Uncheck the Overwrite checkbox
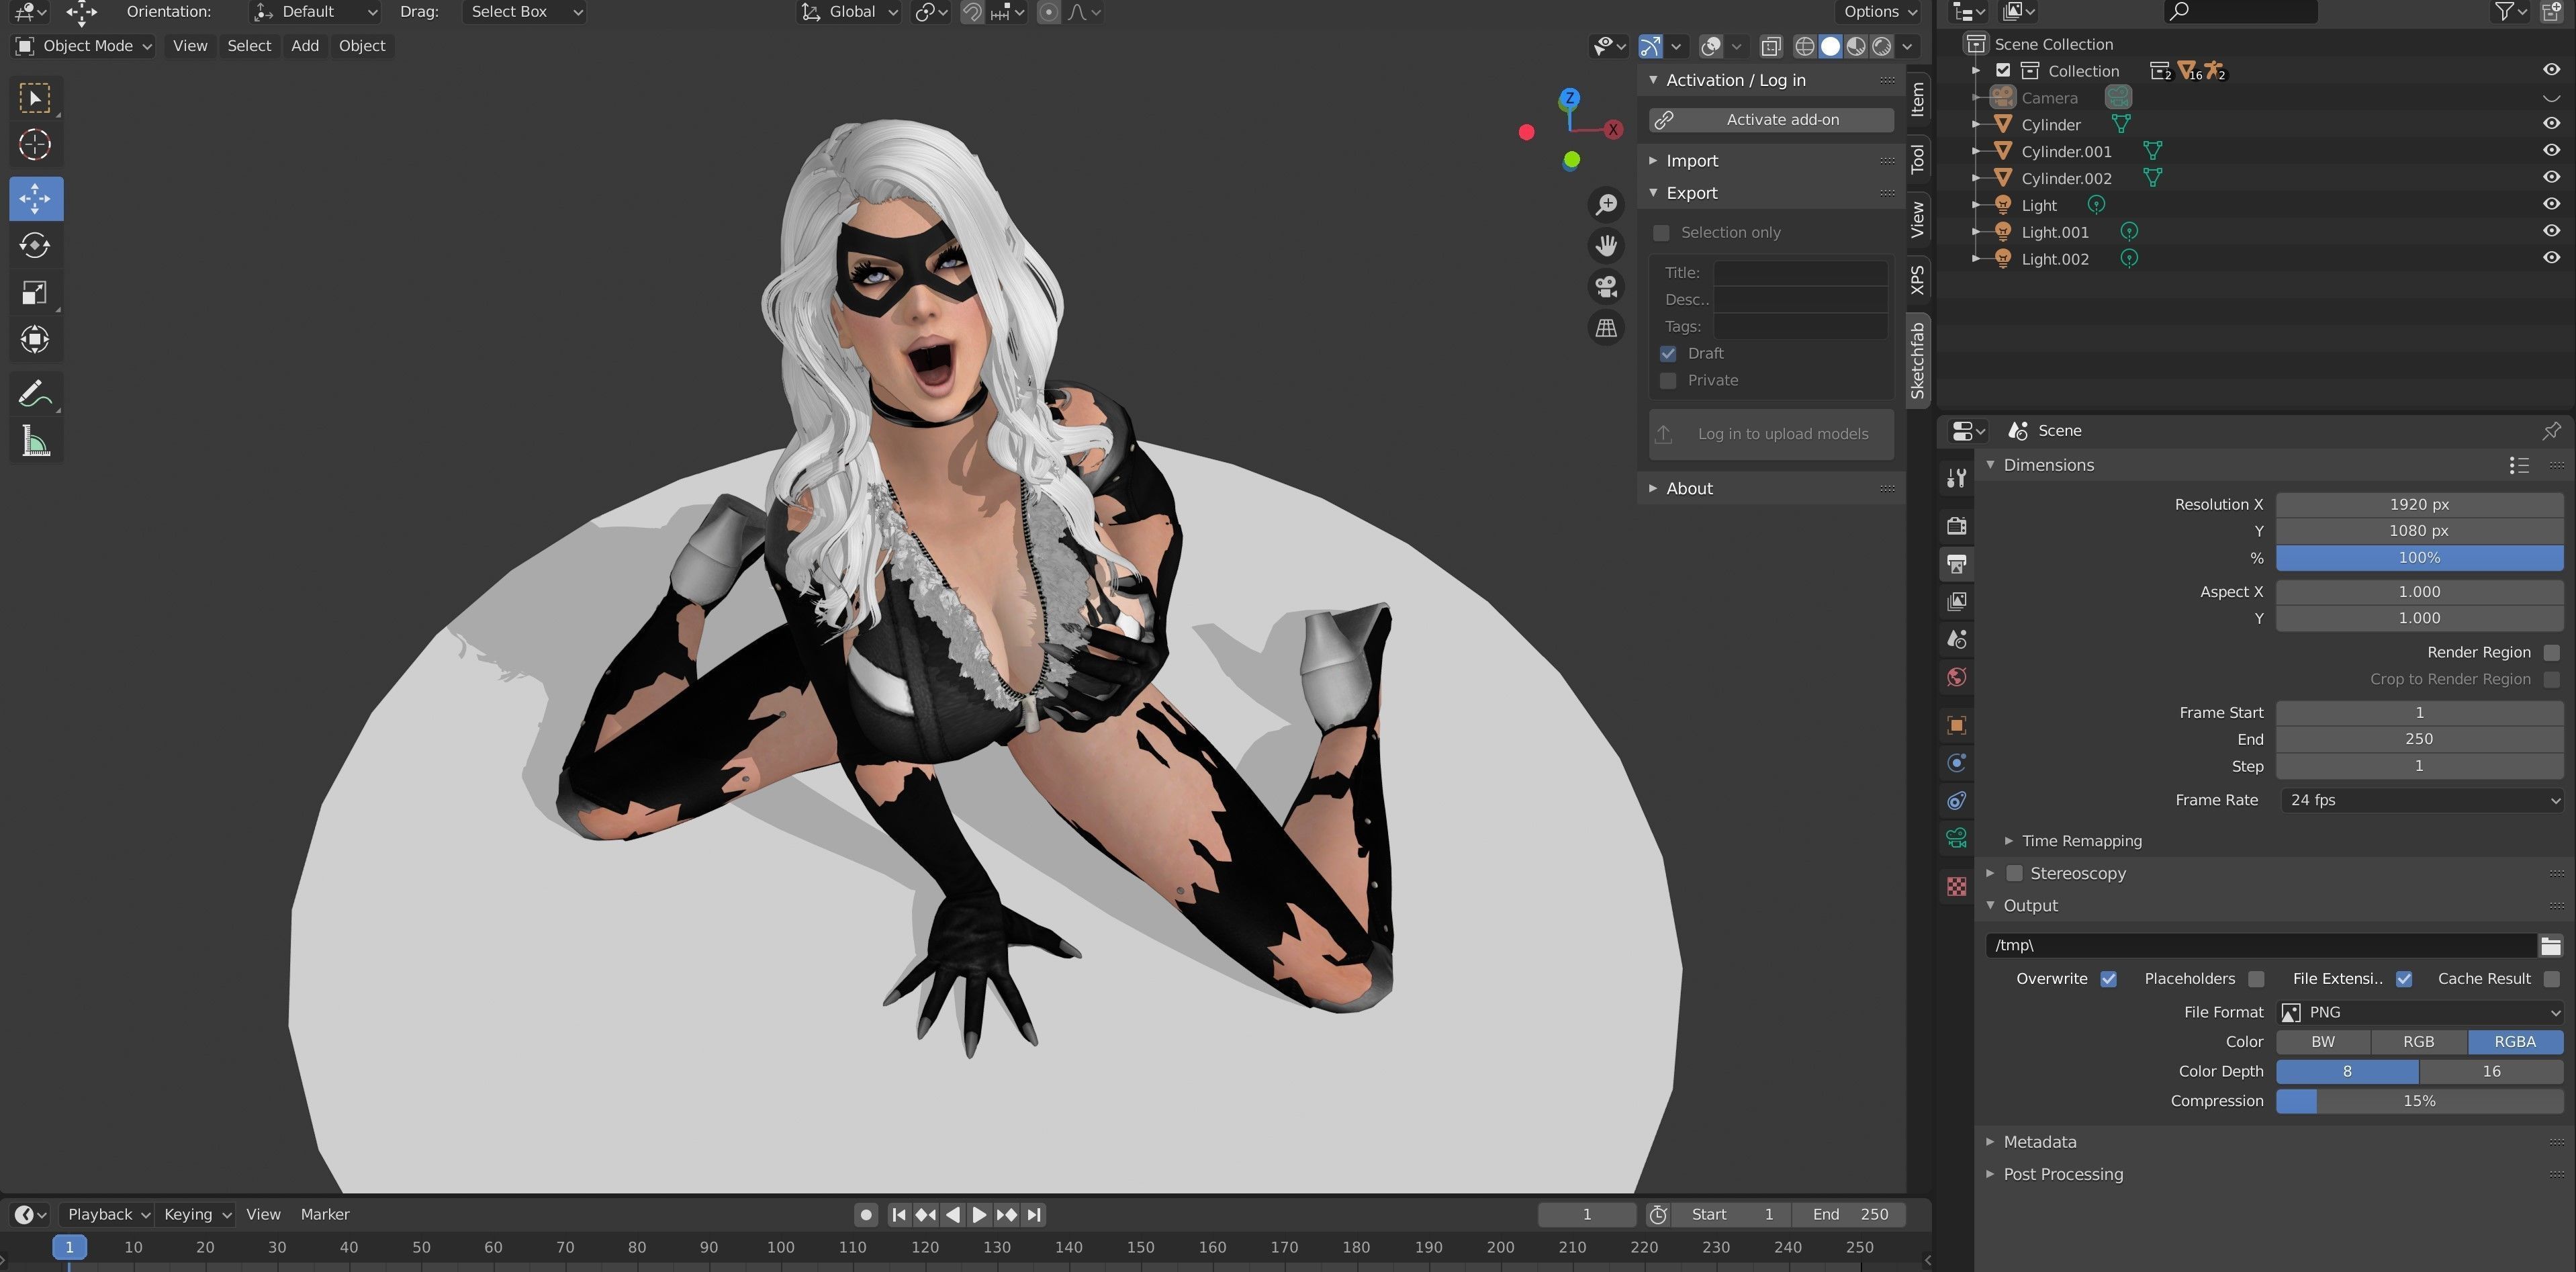The width and height of the screenshot is (2576, 1272). 2109,979
